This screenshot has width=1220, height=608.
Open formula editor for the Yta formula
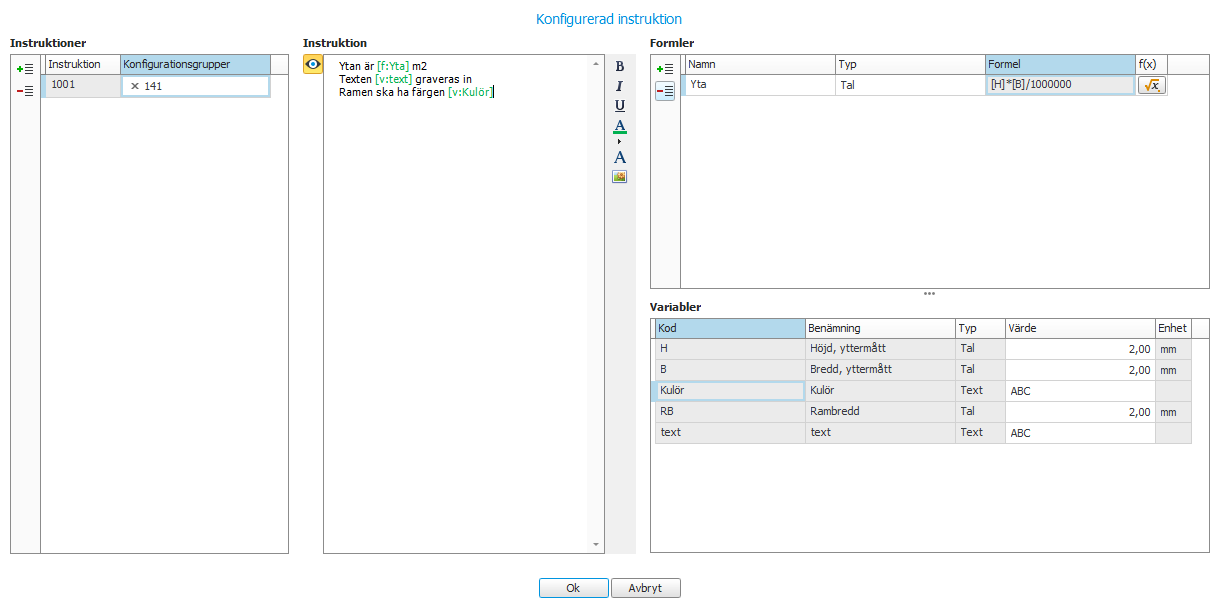(x=1151, y=86)
